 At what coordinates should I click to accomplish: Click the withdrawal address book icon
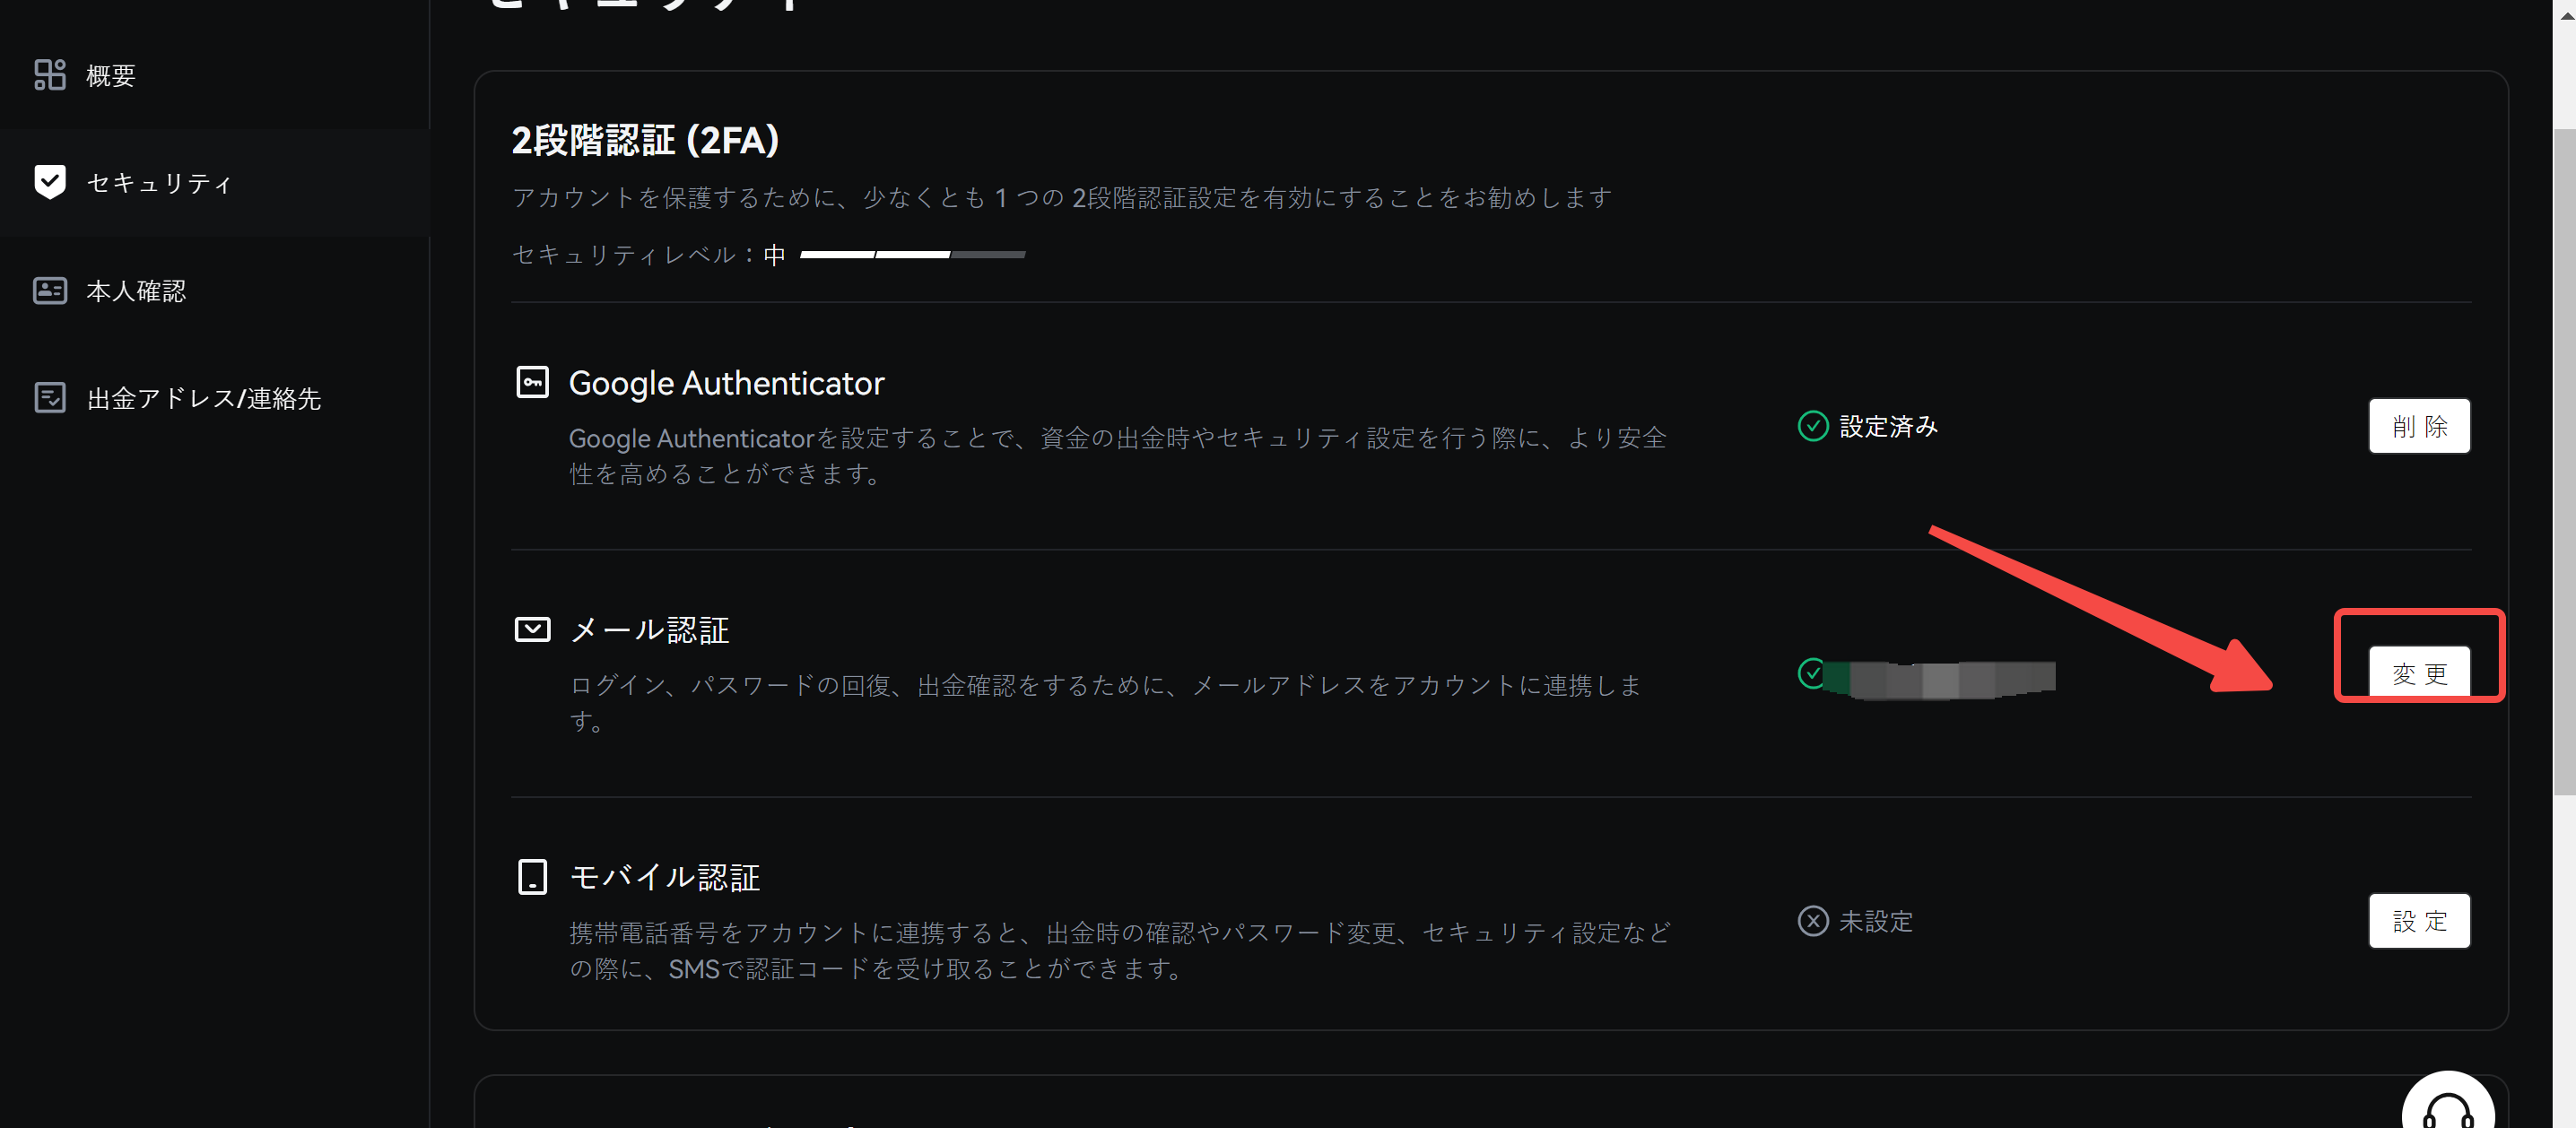[49, 398]
